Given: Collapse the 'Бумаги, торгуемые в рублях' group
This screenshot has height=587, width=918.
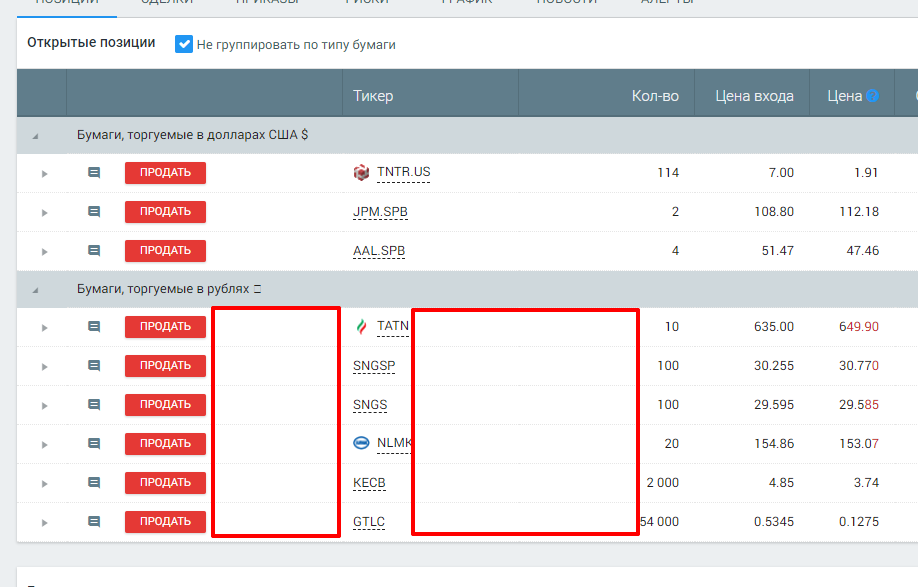Looking at the screenshot, I should 35,290.
